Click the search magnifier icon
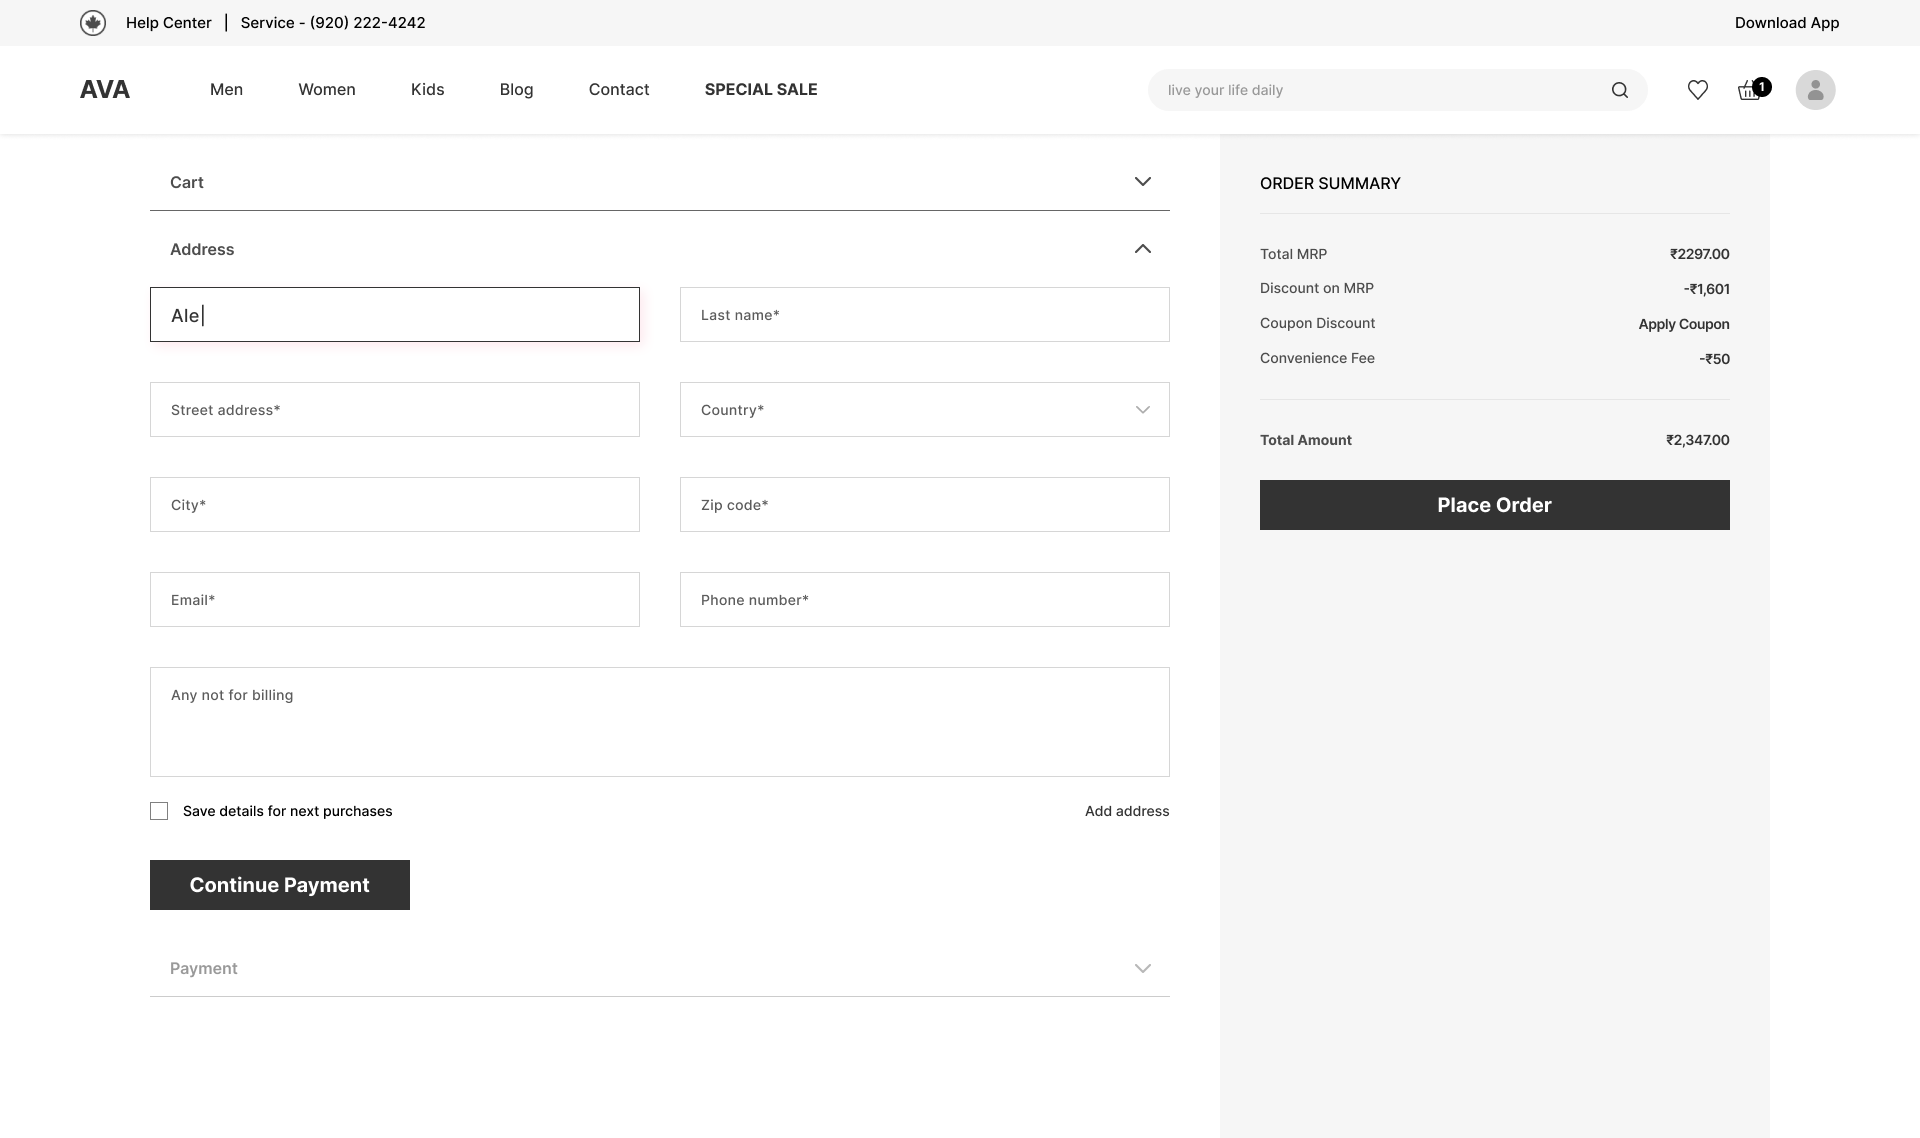The width and height of the screenshot is (1920, 1138). point(1620,90)
